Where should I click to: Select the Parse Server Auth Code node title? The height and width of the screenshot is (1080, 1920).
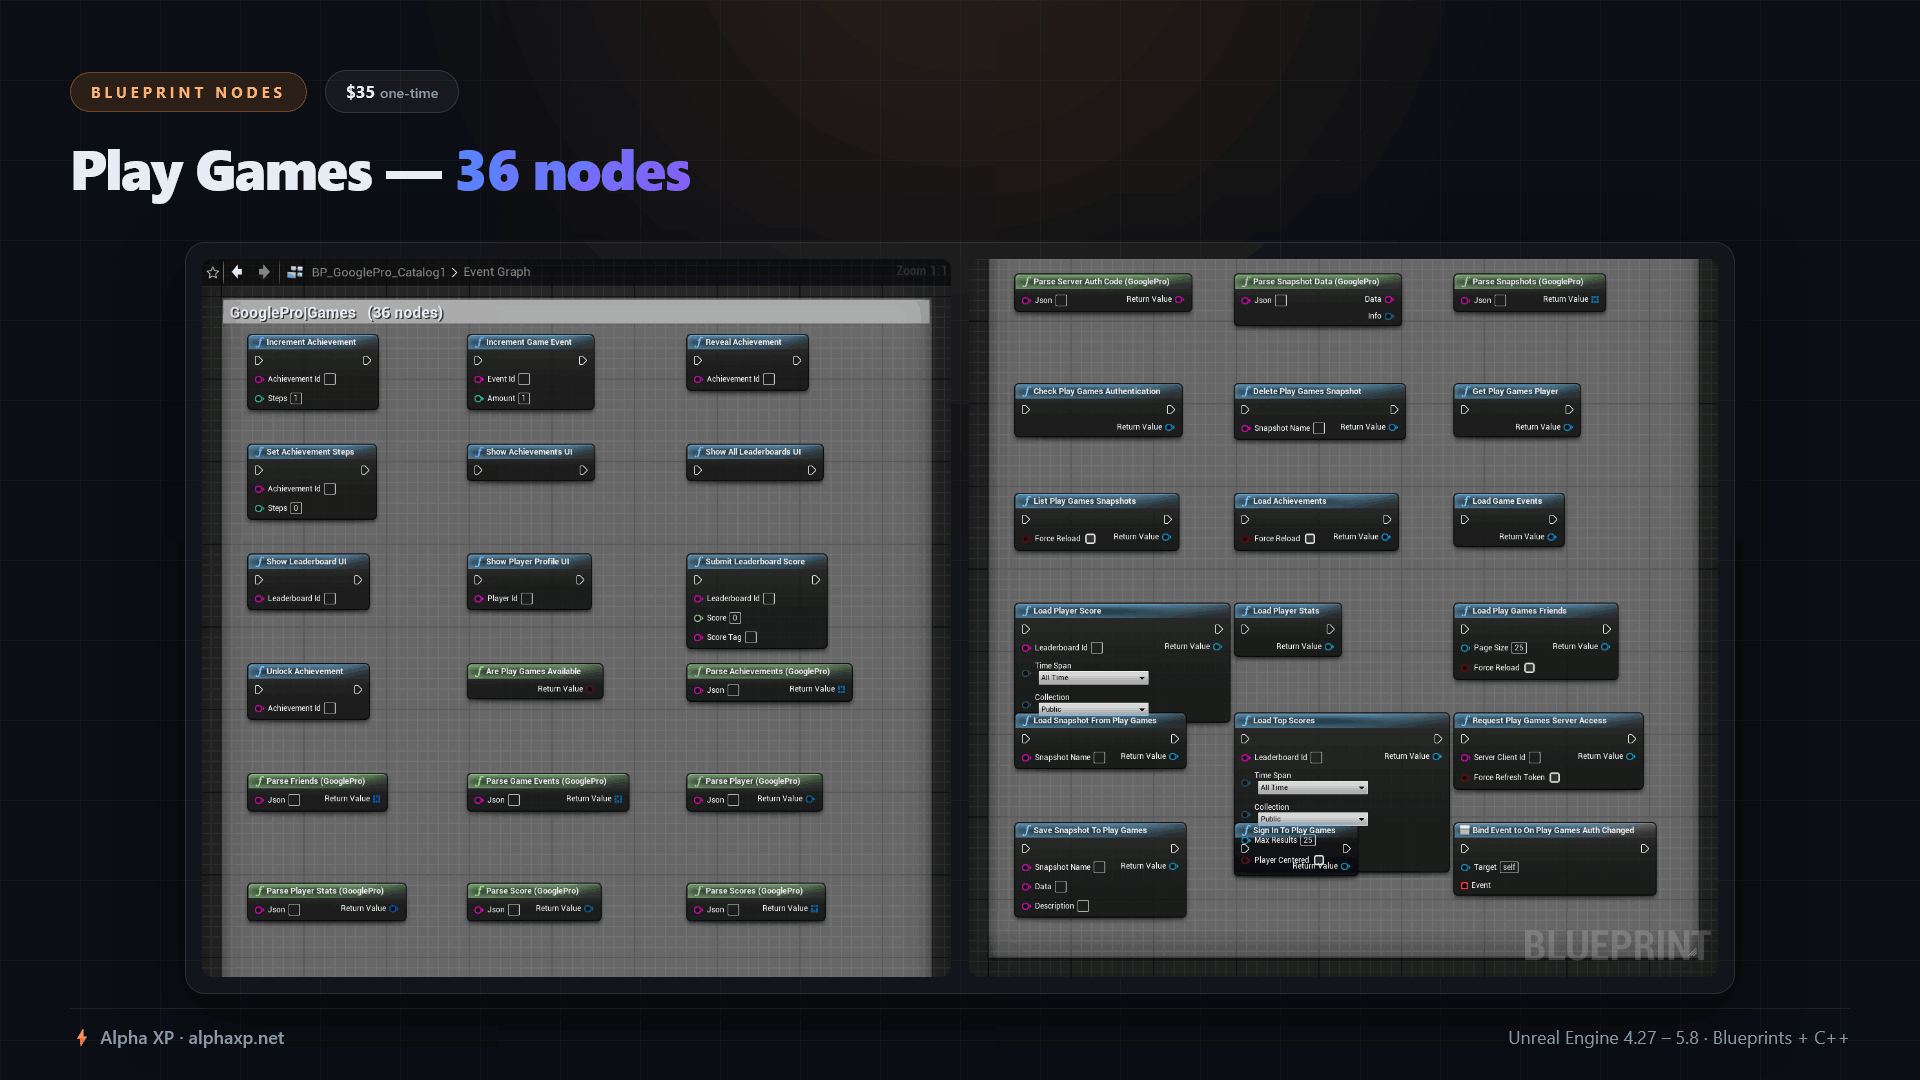pyautogui.click(x=1100, y=281)
